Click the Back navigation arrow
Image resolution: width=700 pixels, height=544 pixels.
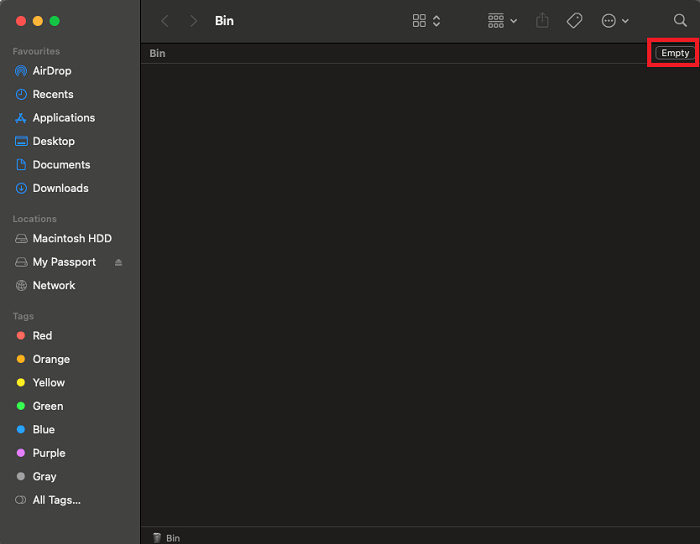(x=165, y=20)
